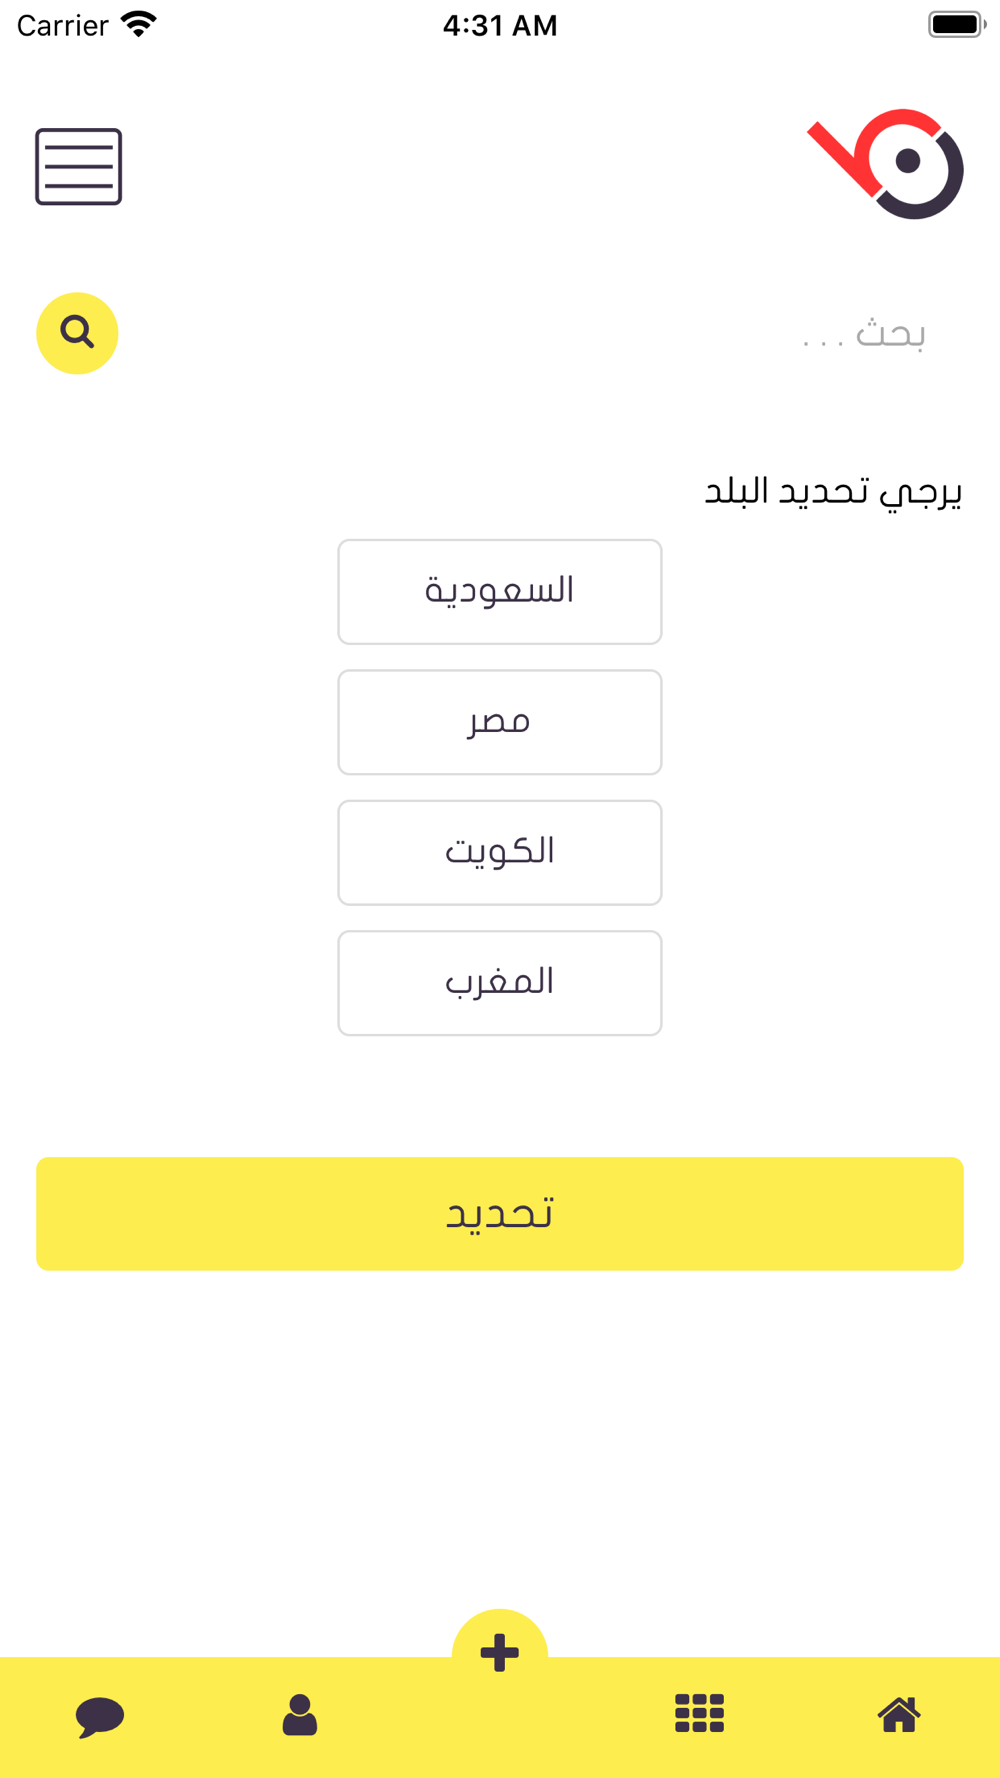1000x1778 pixels.
Task: Go to the profile person tab
Action: [300, 1715]
